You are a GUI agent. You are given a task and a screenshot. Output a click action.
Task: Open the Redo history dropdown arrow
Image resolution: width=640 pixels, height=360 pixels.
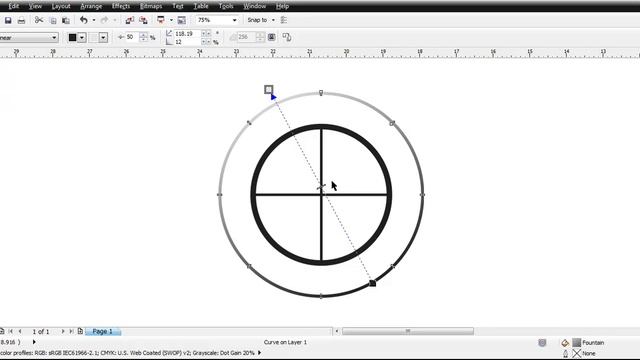click(115, 20)
